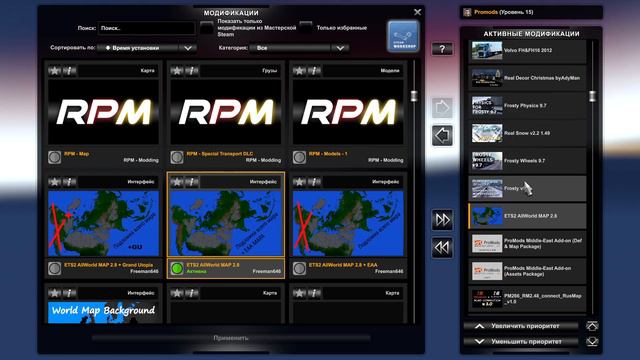Click RPM - Models - 1 thumbnail
Image resolution: width=640 pixels, height=360 pixels.
348,112
